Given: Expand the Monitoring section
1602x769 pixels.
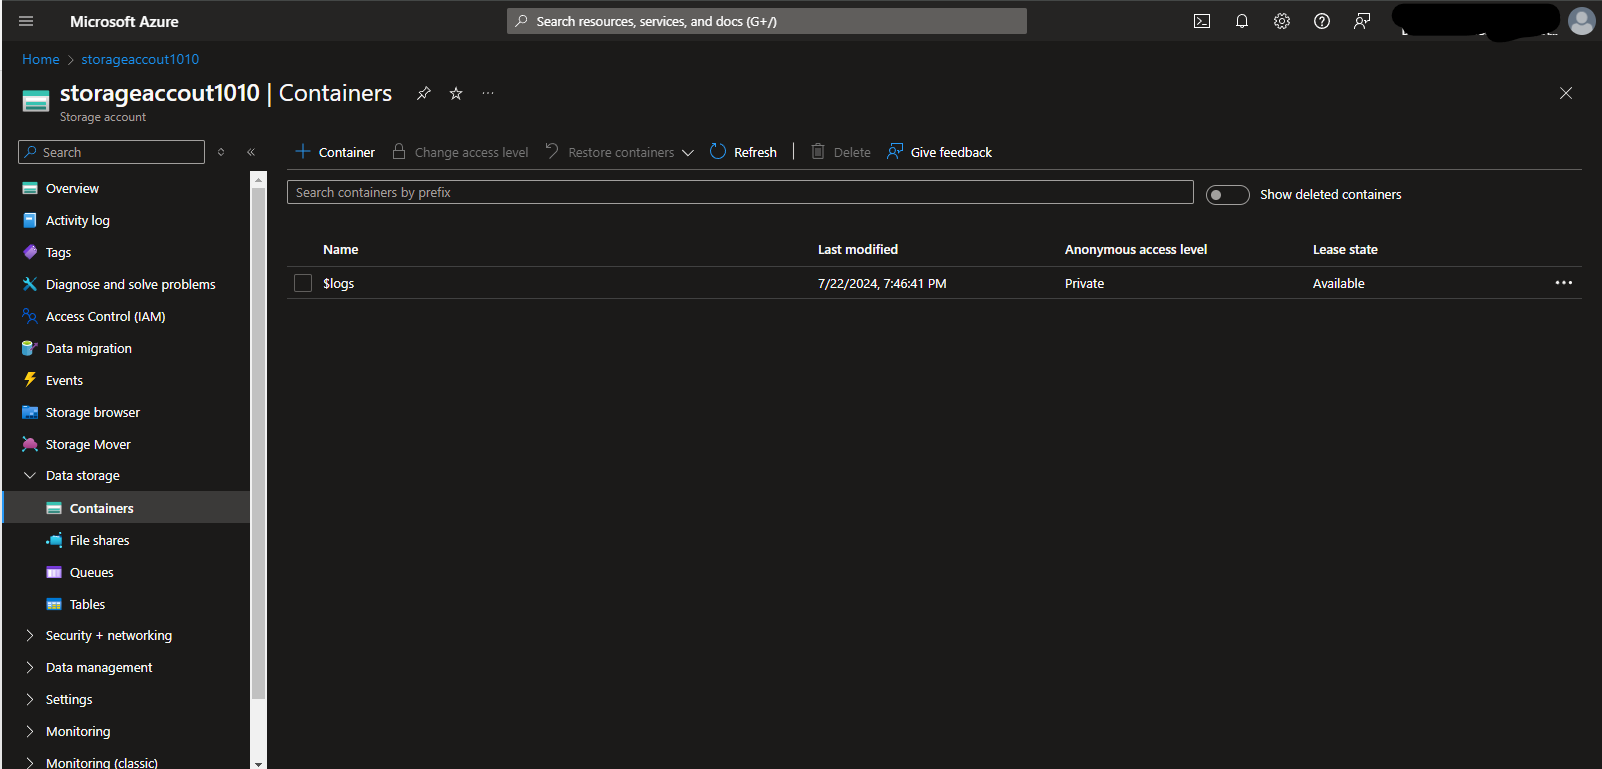Looking at the screenshot, I should click(x=30, y=731).
